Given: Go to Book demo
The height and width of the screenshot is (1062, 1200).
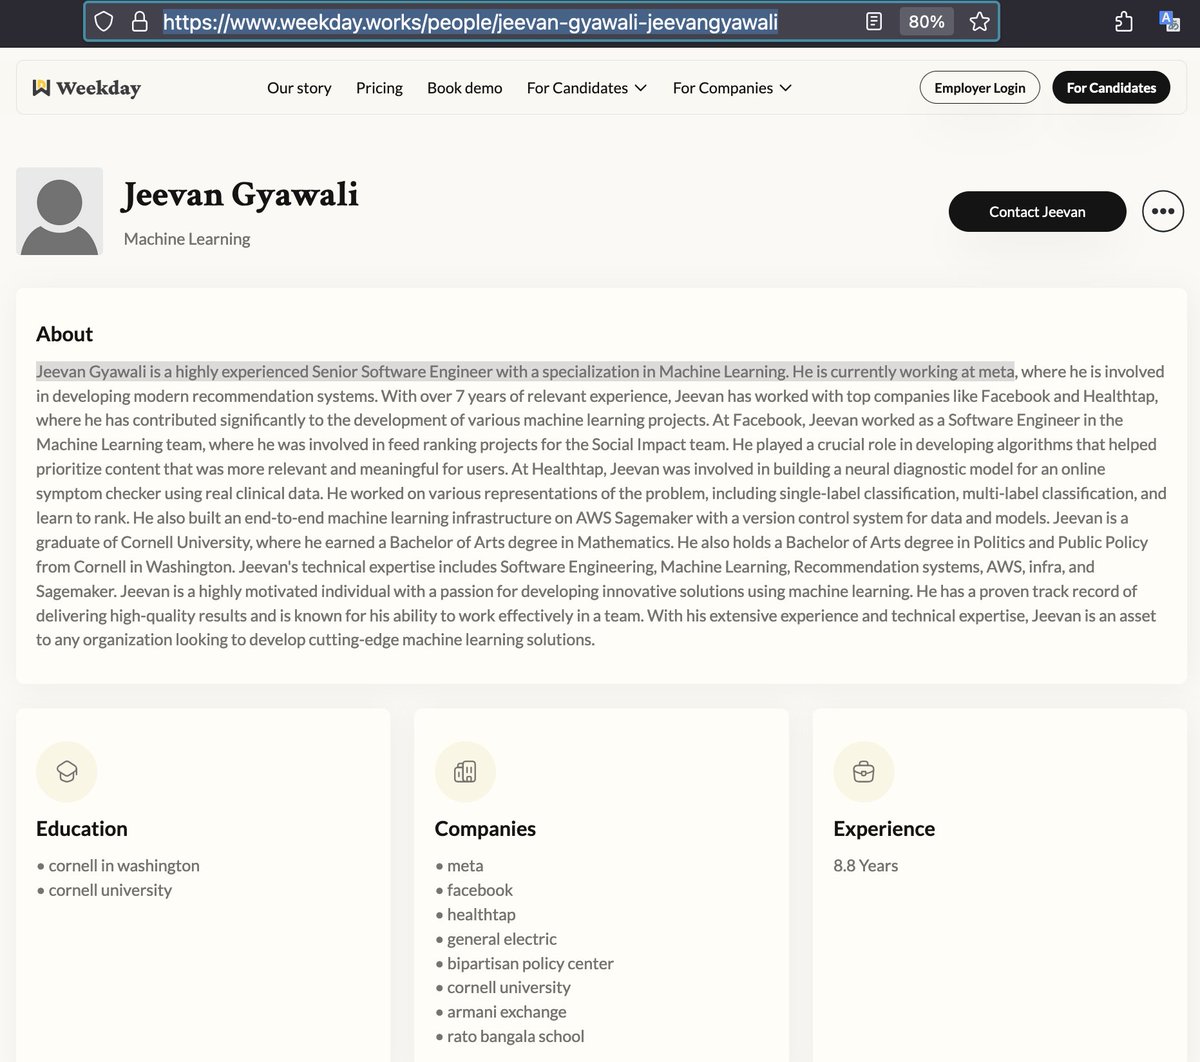Looking at the screenshot, I should click(465, 88).
